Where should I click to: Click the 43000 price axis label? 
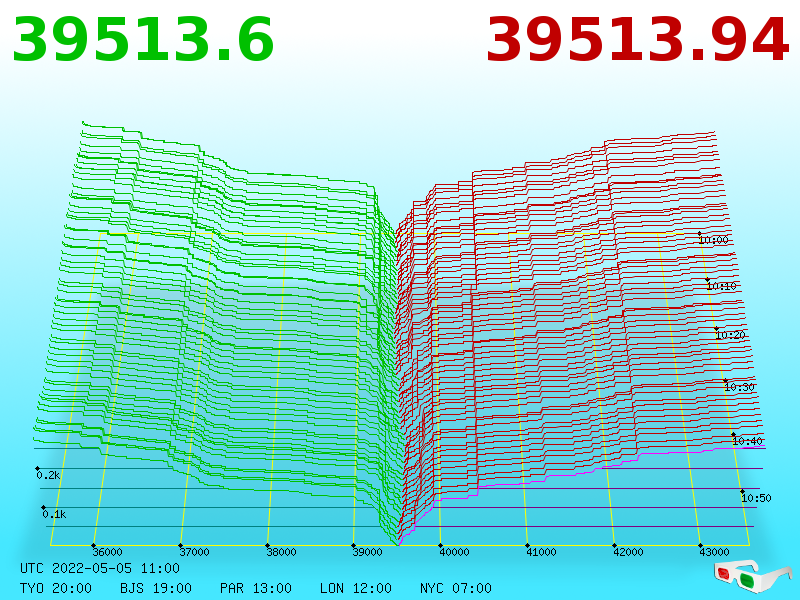click(x=714, y=552)
